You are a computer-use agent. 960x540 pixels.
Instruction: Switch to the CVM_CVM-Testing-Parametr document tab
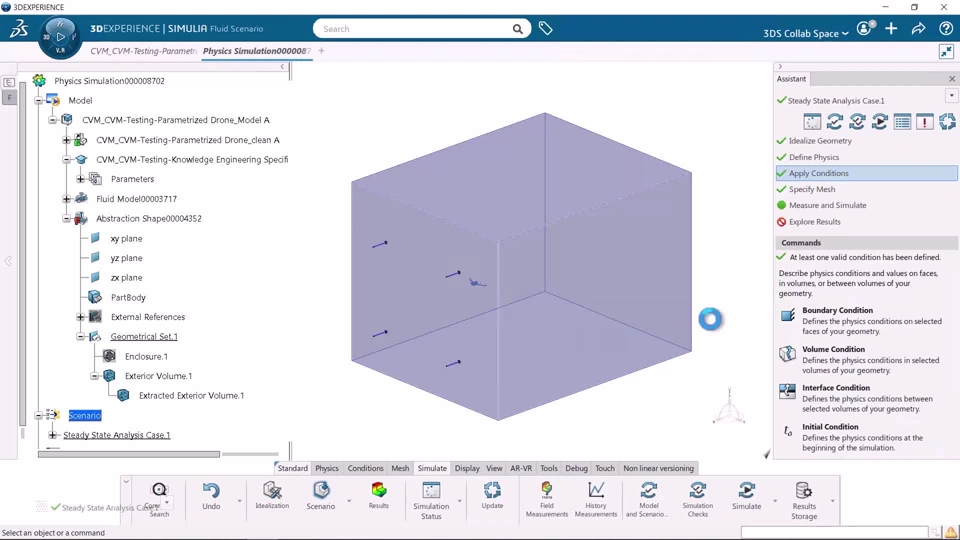143,51
